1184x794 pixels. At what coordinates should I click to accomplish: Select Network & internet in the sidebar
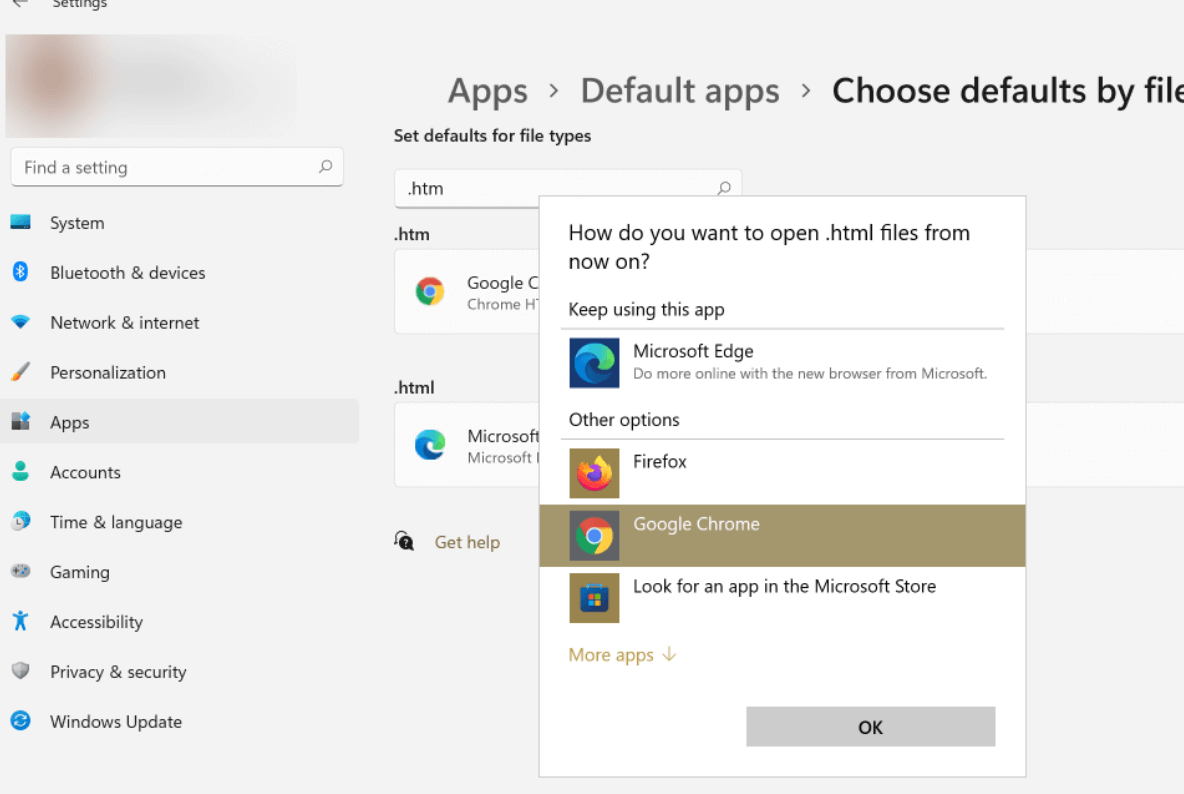pyautogui.click(x=124, y=323)
